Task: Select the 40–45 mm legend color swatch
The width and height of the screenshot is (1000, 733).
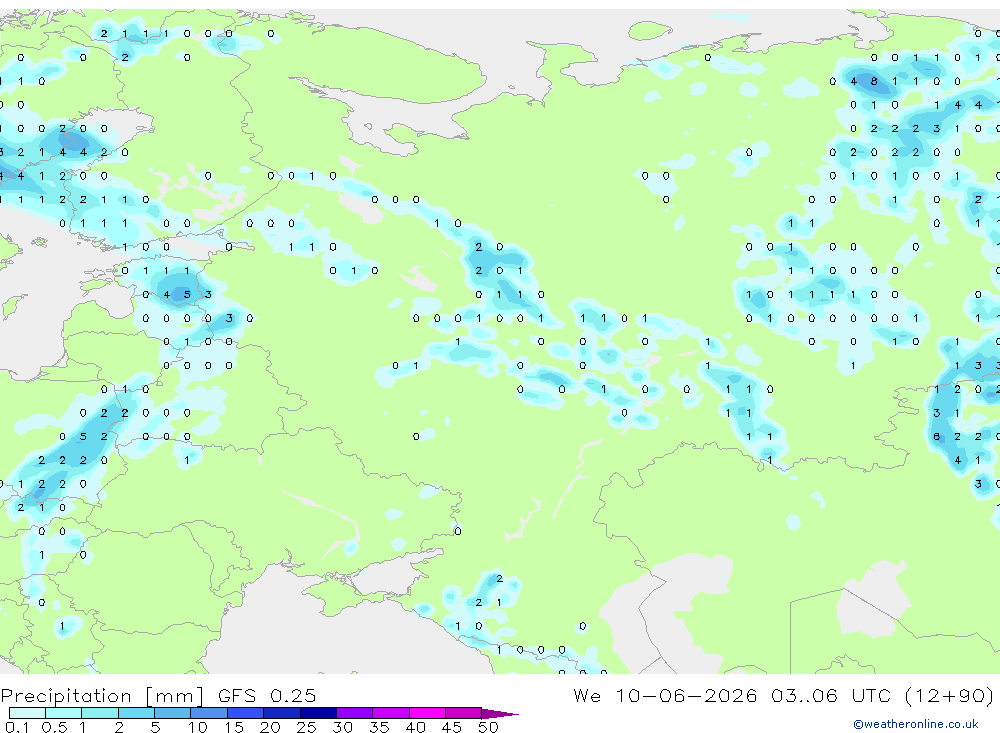Action: click(427, 713)
